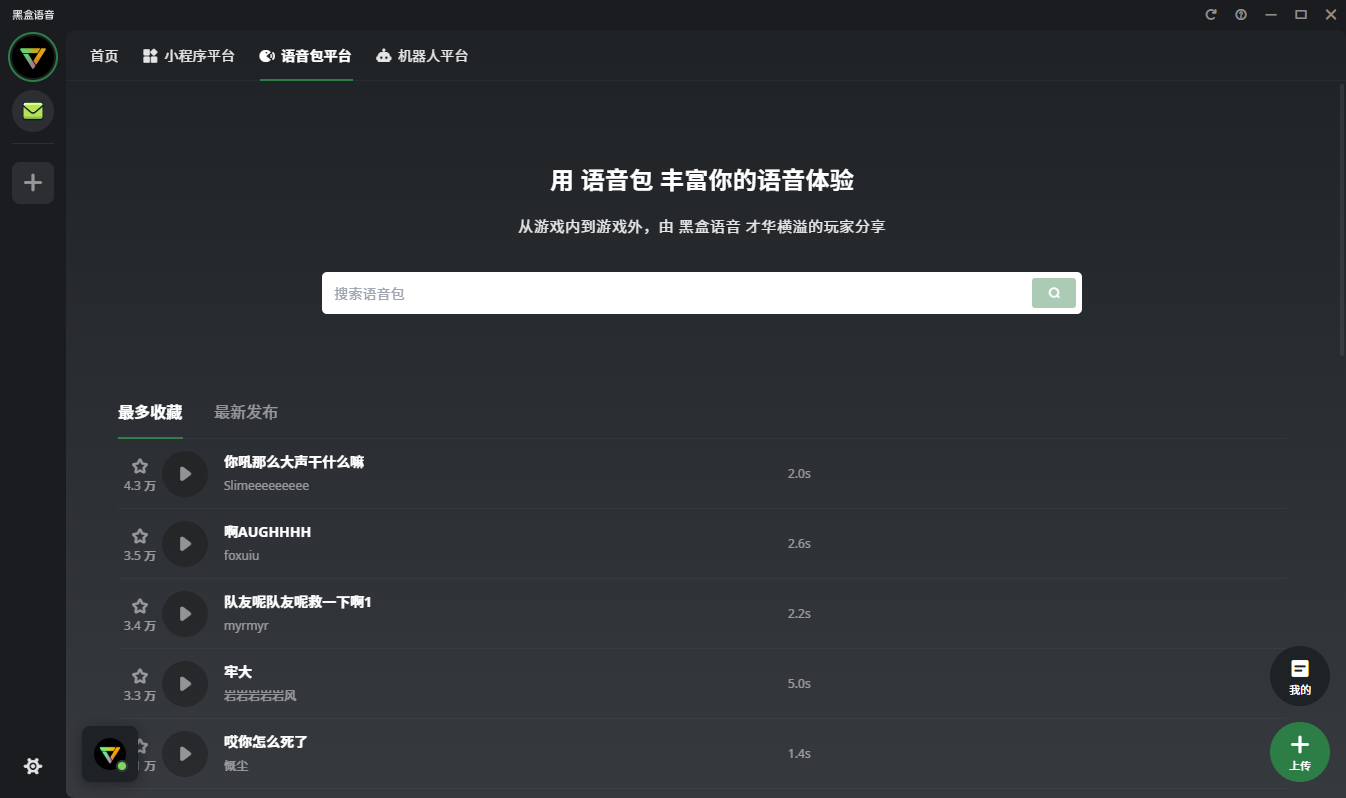
Task: Play the 队友呢队友呢救一下啊1 clip
Action: [x=185, y=613]
